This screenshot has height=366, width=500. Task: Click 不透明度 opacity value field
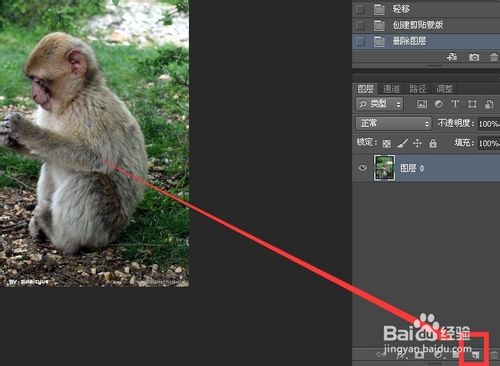pyautogui.click(x=489, y=124)
